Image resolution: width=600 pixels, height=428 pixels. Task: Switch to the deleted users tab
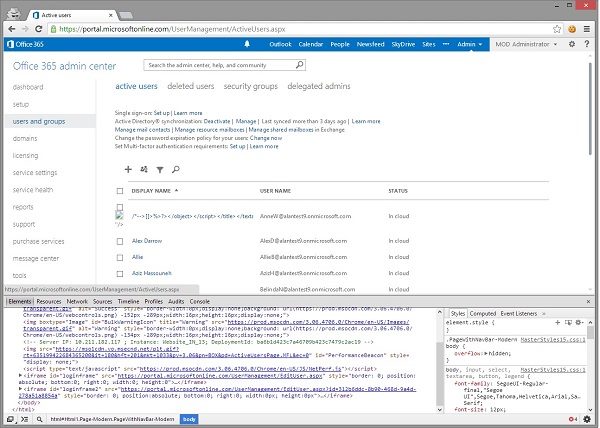pyautogui.click(x=191, y=86)
